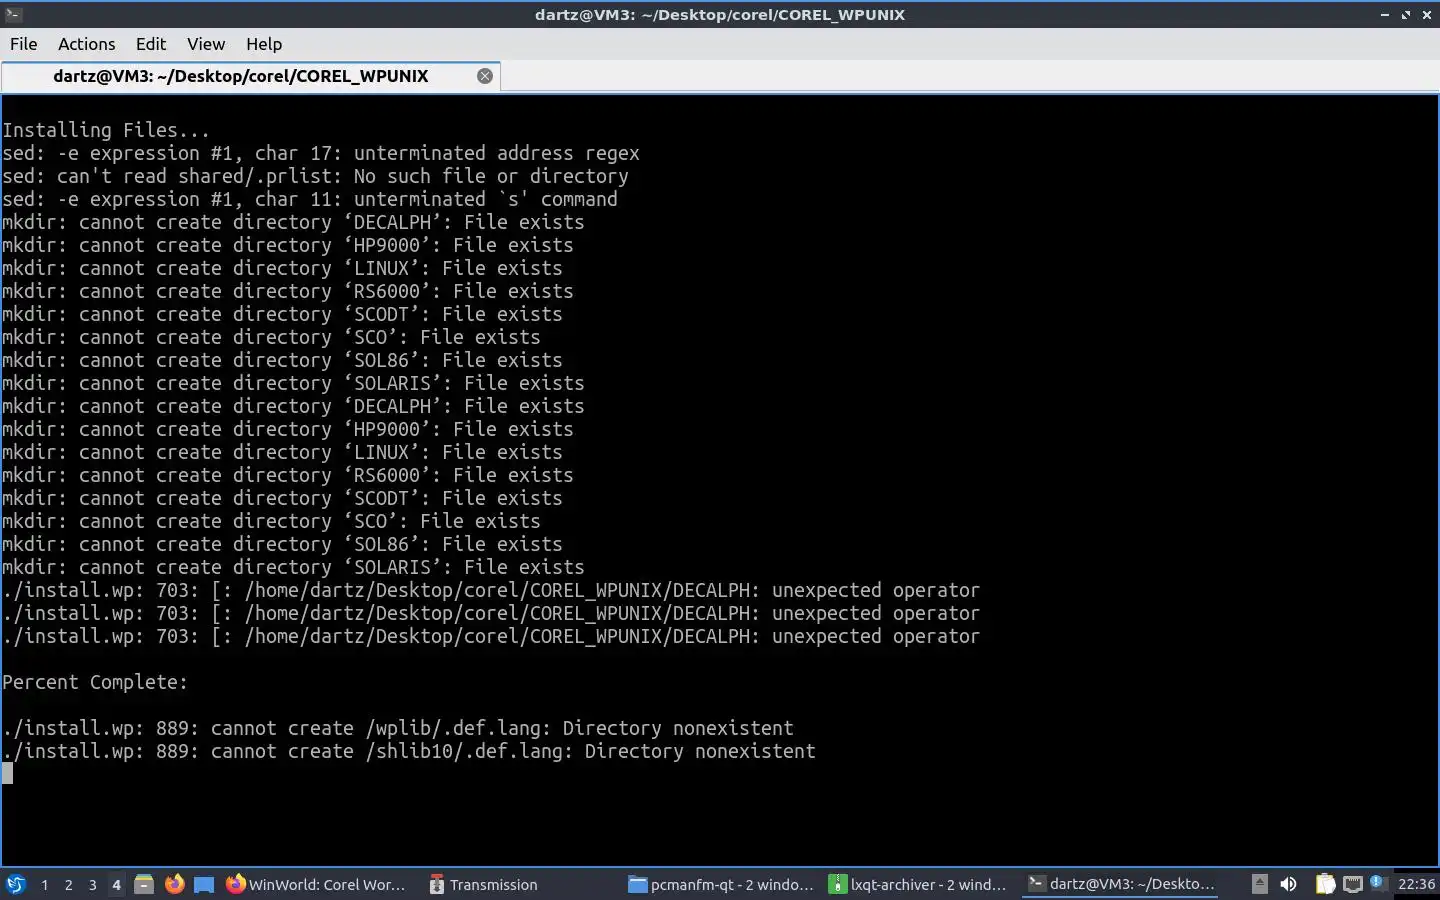This screenshot has height=900, width=1440.
Task: Click 'can't read shared/.prlist' error line
Action: pyautogui.click(x=315, y=176)
